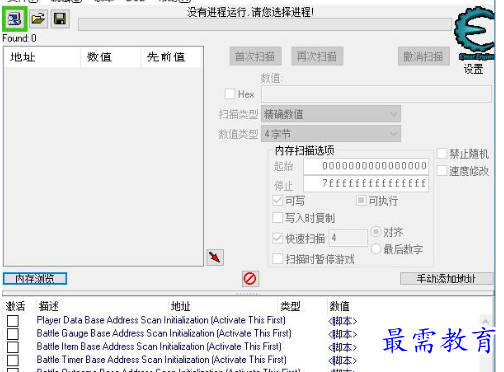Select the Player Data Base Address Scan Initialization entry

pyautogui.click(x=161, y=320)
